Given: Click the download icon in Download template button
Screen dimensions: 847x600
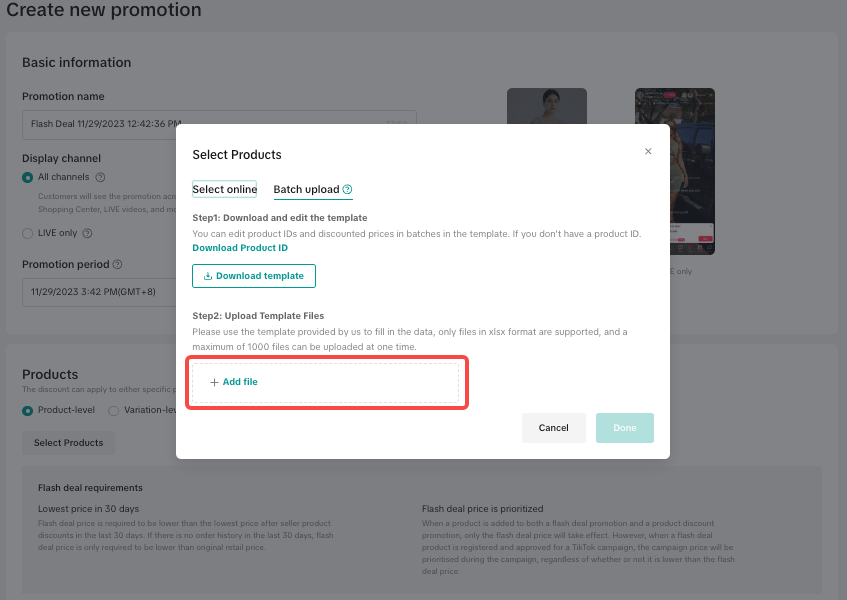Looking at the screenshot, I should coord(207,276).
